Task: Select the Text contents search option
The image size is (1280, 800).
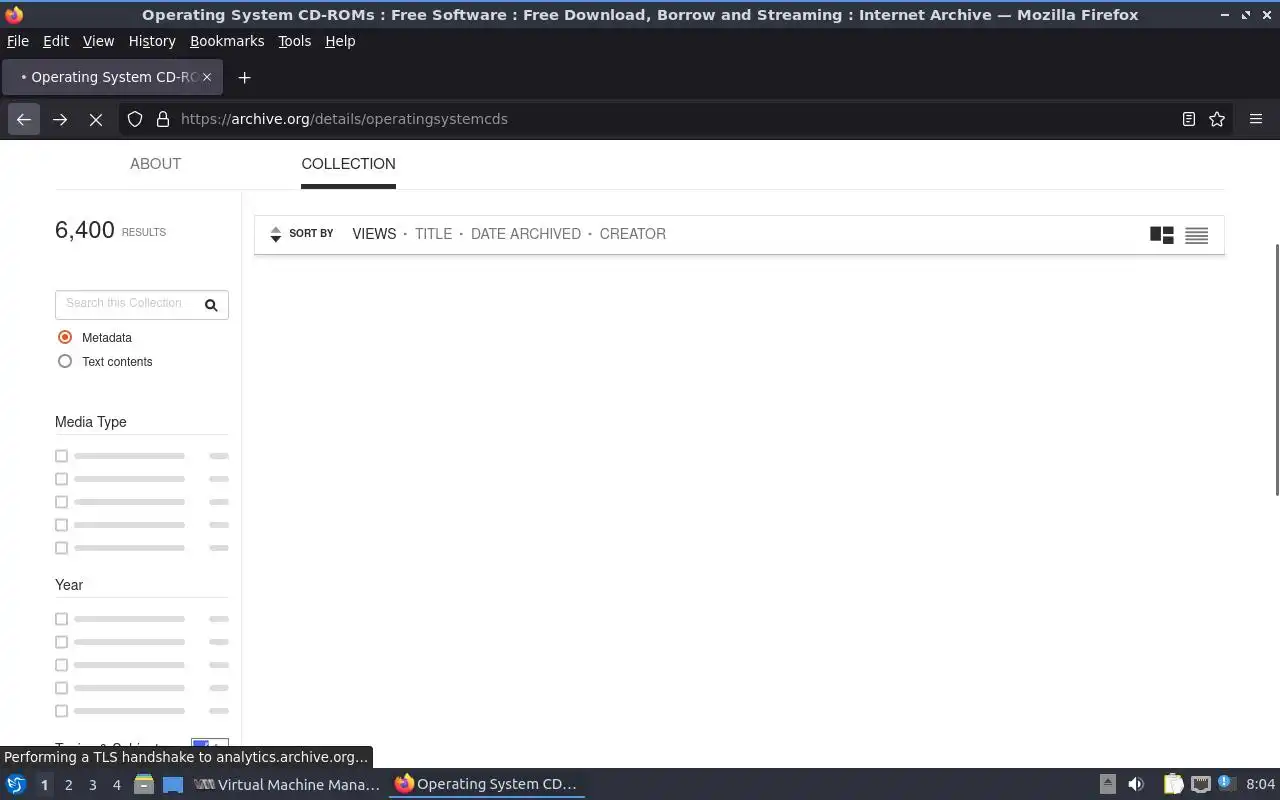Action: tap(65, 361)
